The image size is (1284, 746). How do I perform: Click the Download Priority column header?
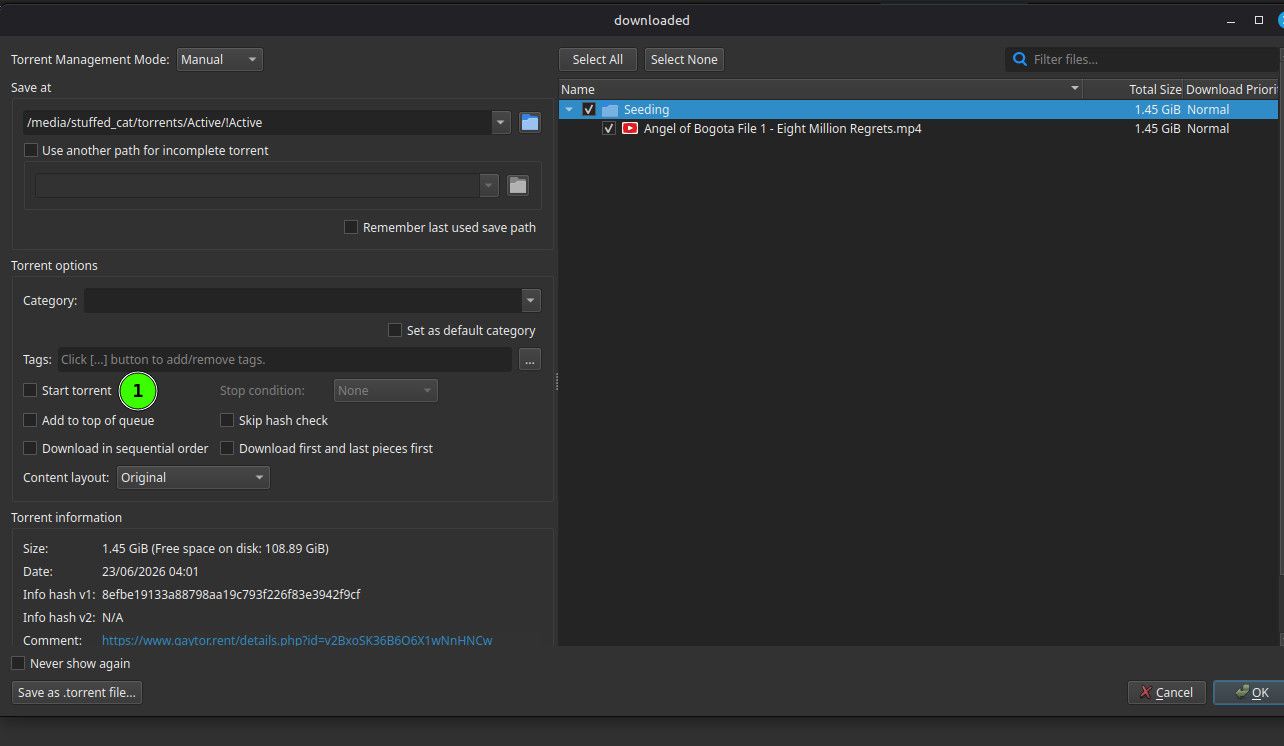click(1231, 89)
